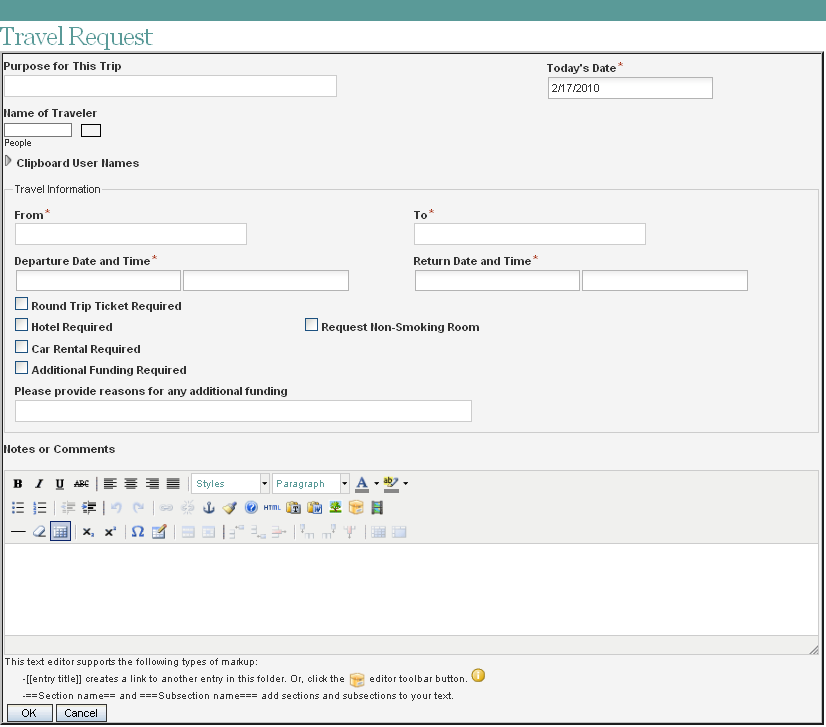Click the redo arrow icon

(138, 508)
